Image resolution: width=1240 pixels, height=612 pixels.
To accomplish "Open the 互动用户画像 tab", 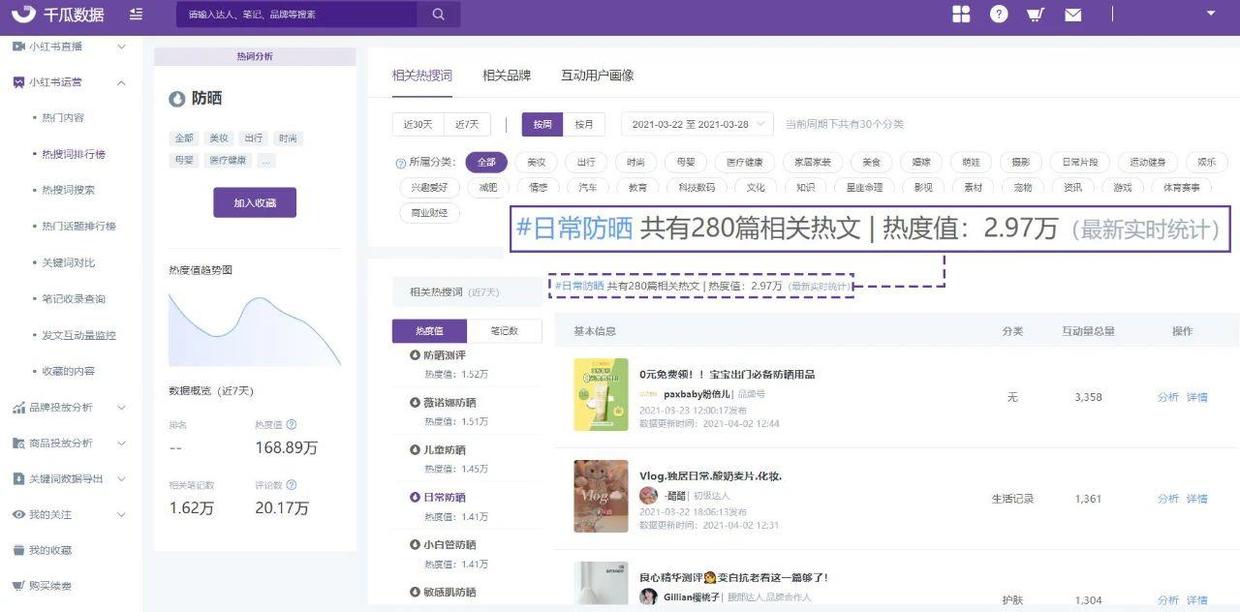I will click(x=597, y=76).
